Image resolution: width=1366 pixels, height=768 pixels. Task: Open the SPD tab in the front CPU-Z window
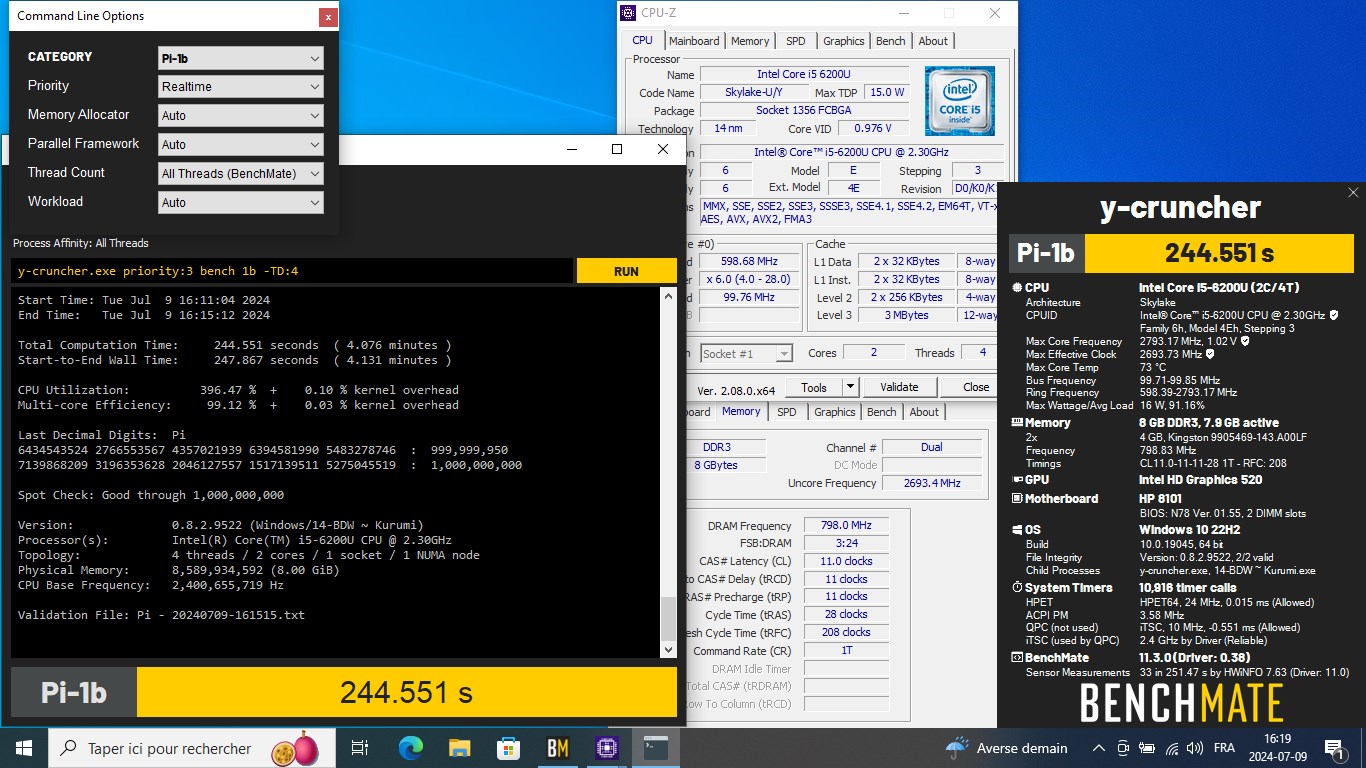point(795,41)
